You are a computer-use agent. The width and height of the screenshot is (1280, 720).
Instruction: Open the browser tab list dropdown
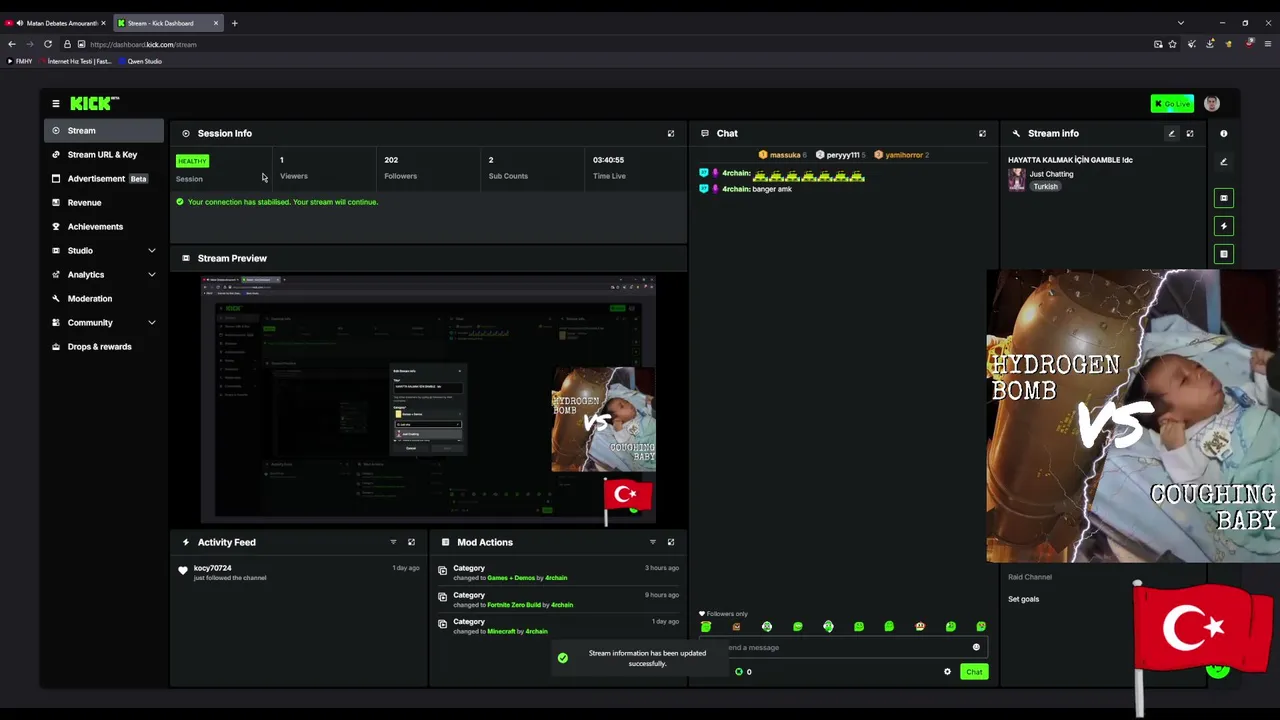[x=1181, y=23]
